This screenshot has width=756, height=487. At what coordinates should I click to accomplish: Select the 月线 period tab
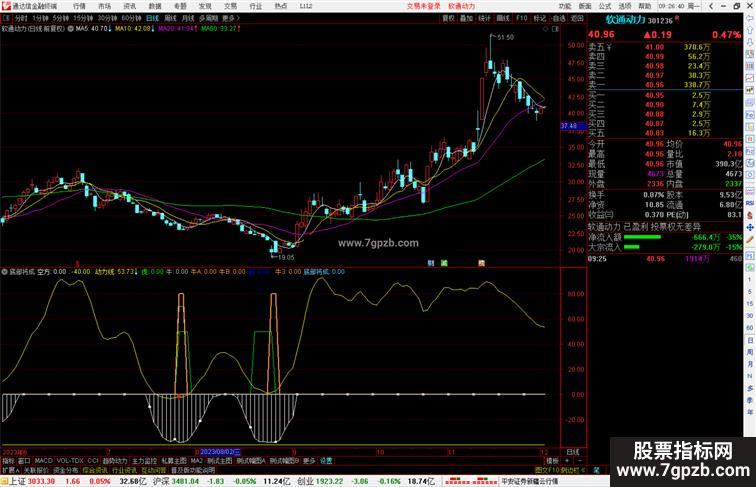coord(188,18)
